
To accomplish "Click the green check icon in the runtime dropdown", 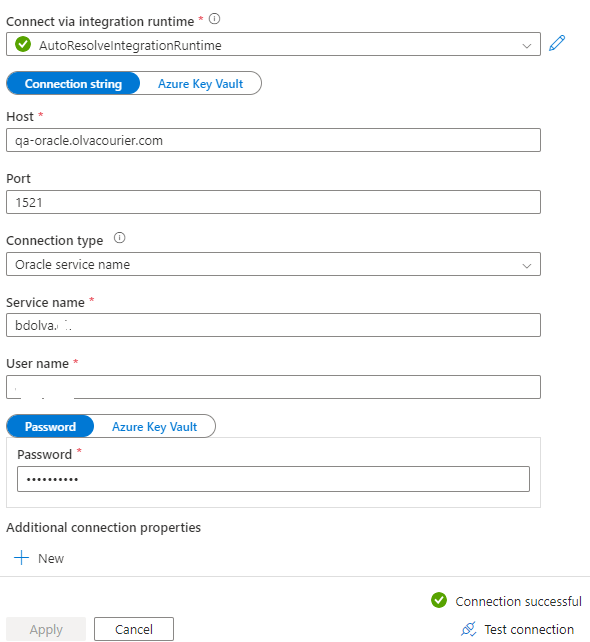I will [23, 44].
